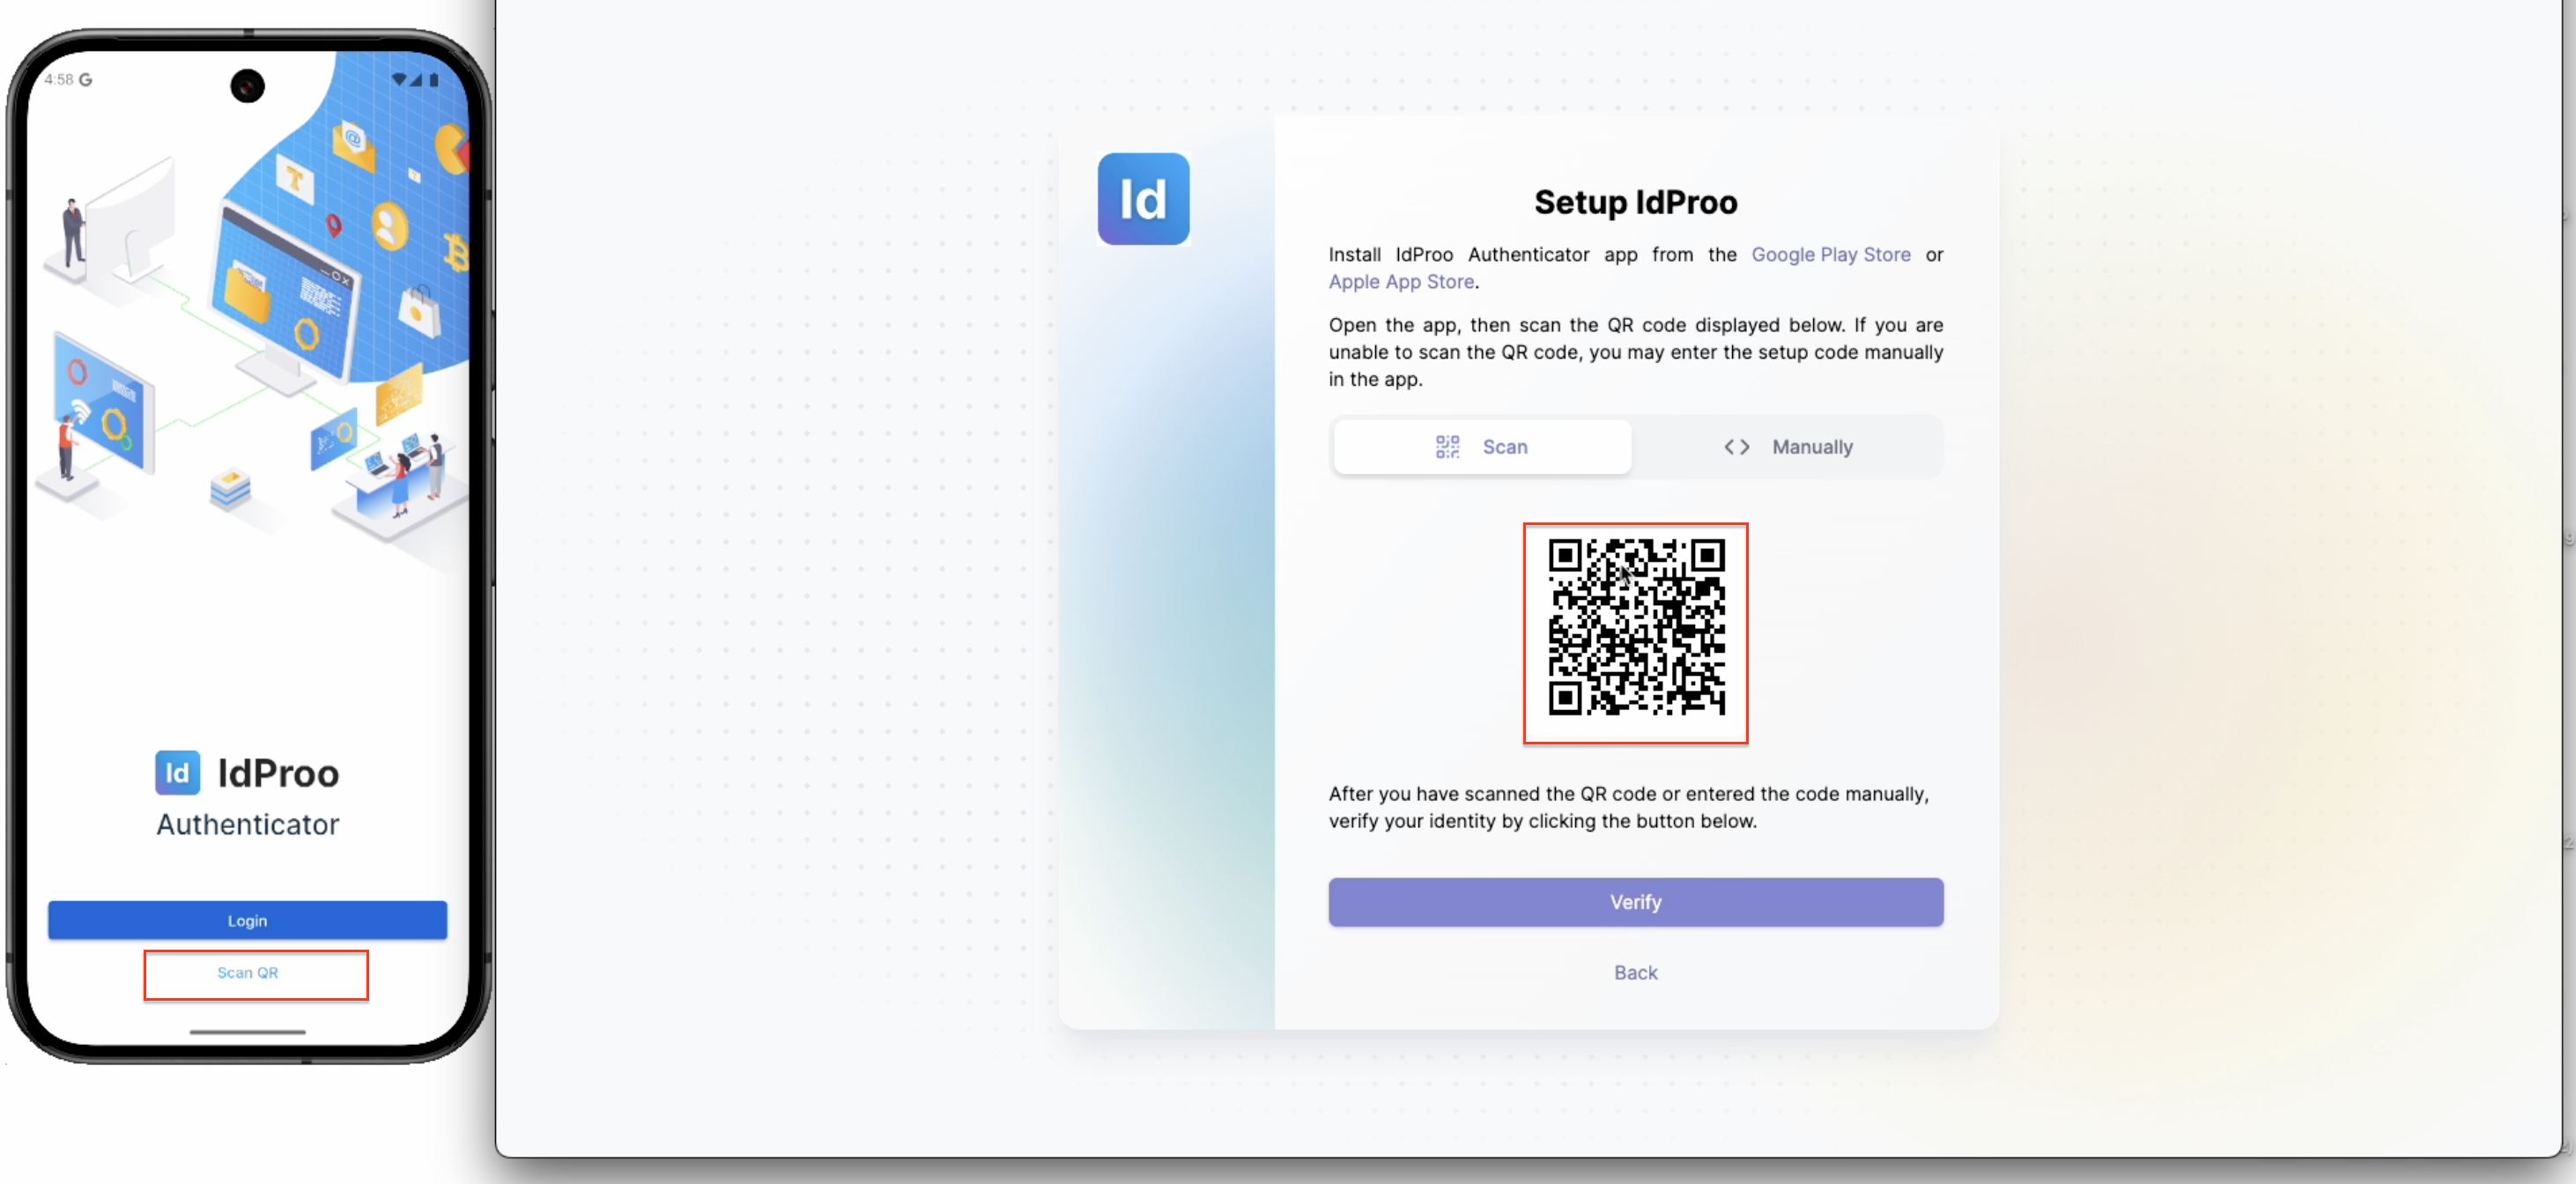
Task: Click the 'Setup IdProo' heading
Action: [x=1635, y=202]
